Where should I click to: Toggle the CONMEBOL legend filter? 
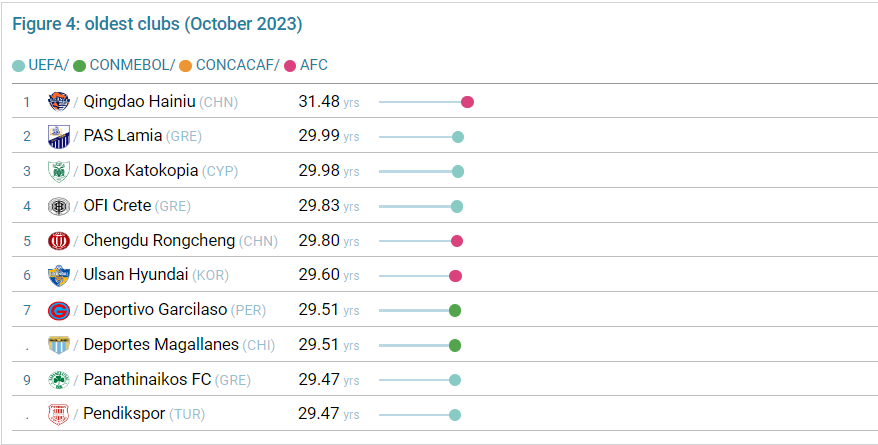point(124,65)
